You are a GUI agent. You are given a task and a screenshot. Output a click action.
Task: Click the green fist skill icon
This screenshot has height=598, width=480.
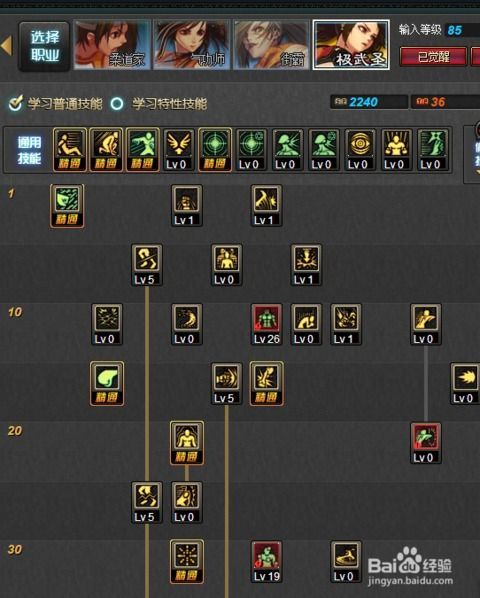point(107,384)
